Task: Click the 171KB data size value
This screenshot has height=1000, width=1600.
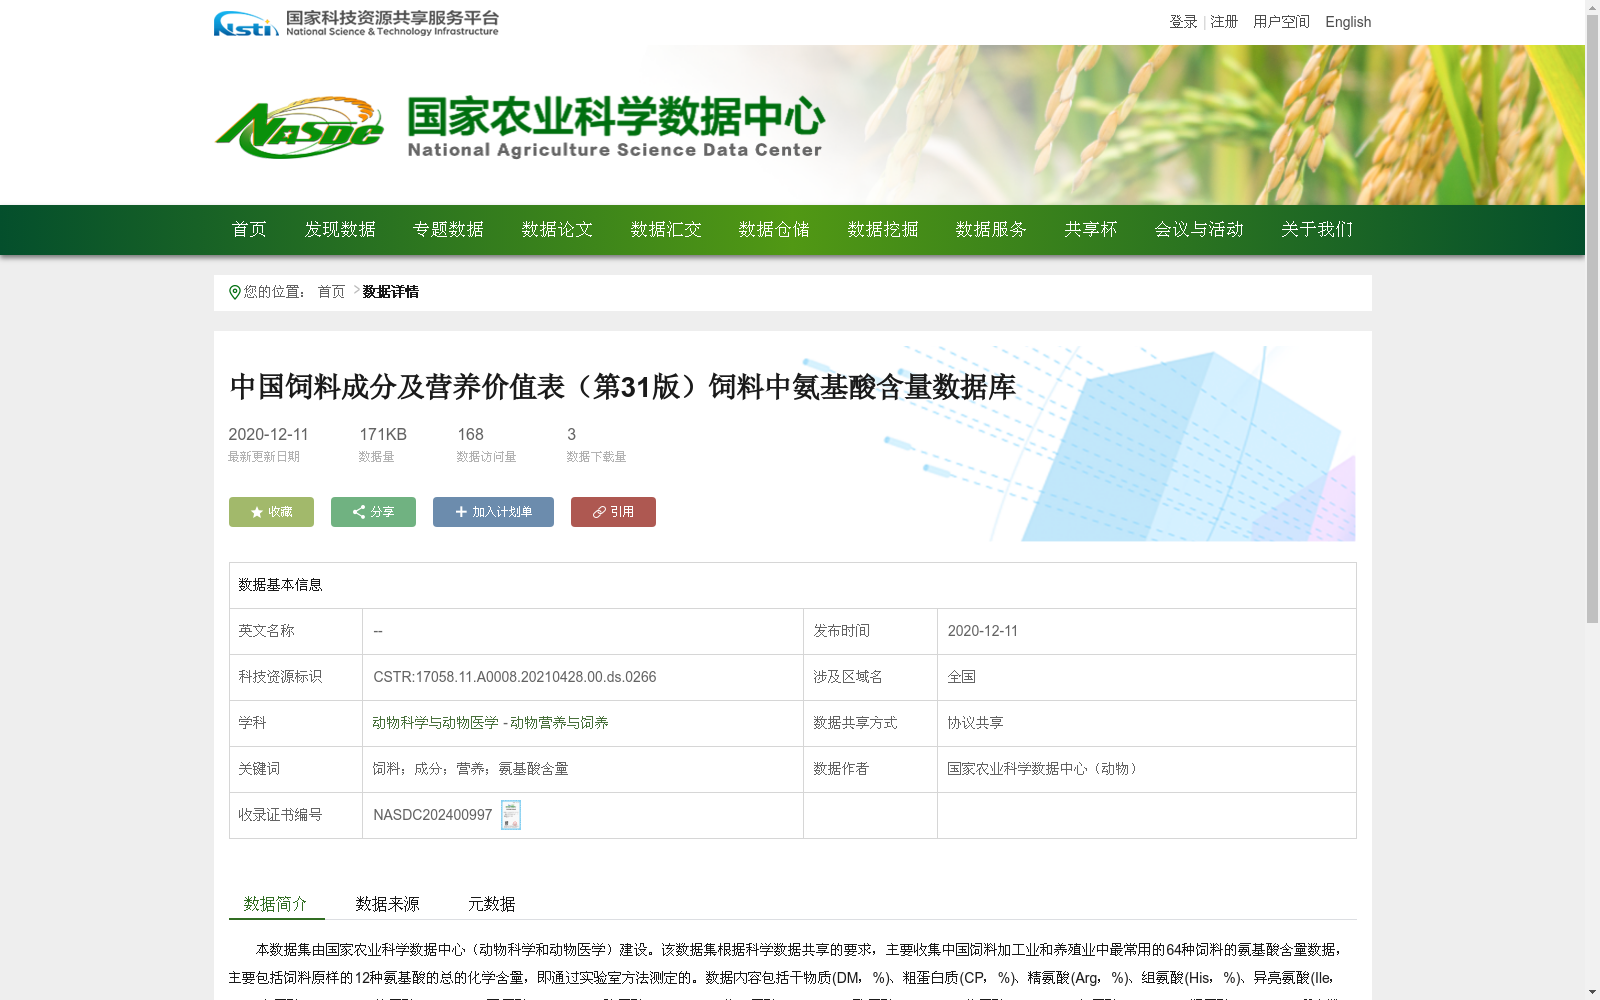Action: 383,434
